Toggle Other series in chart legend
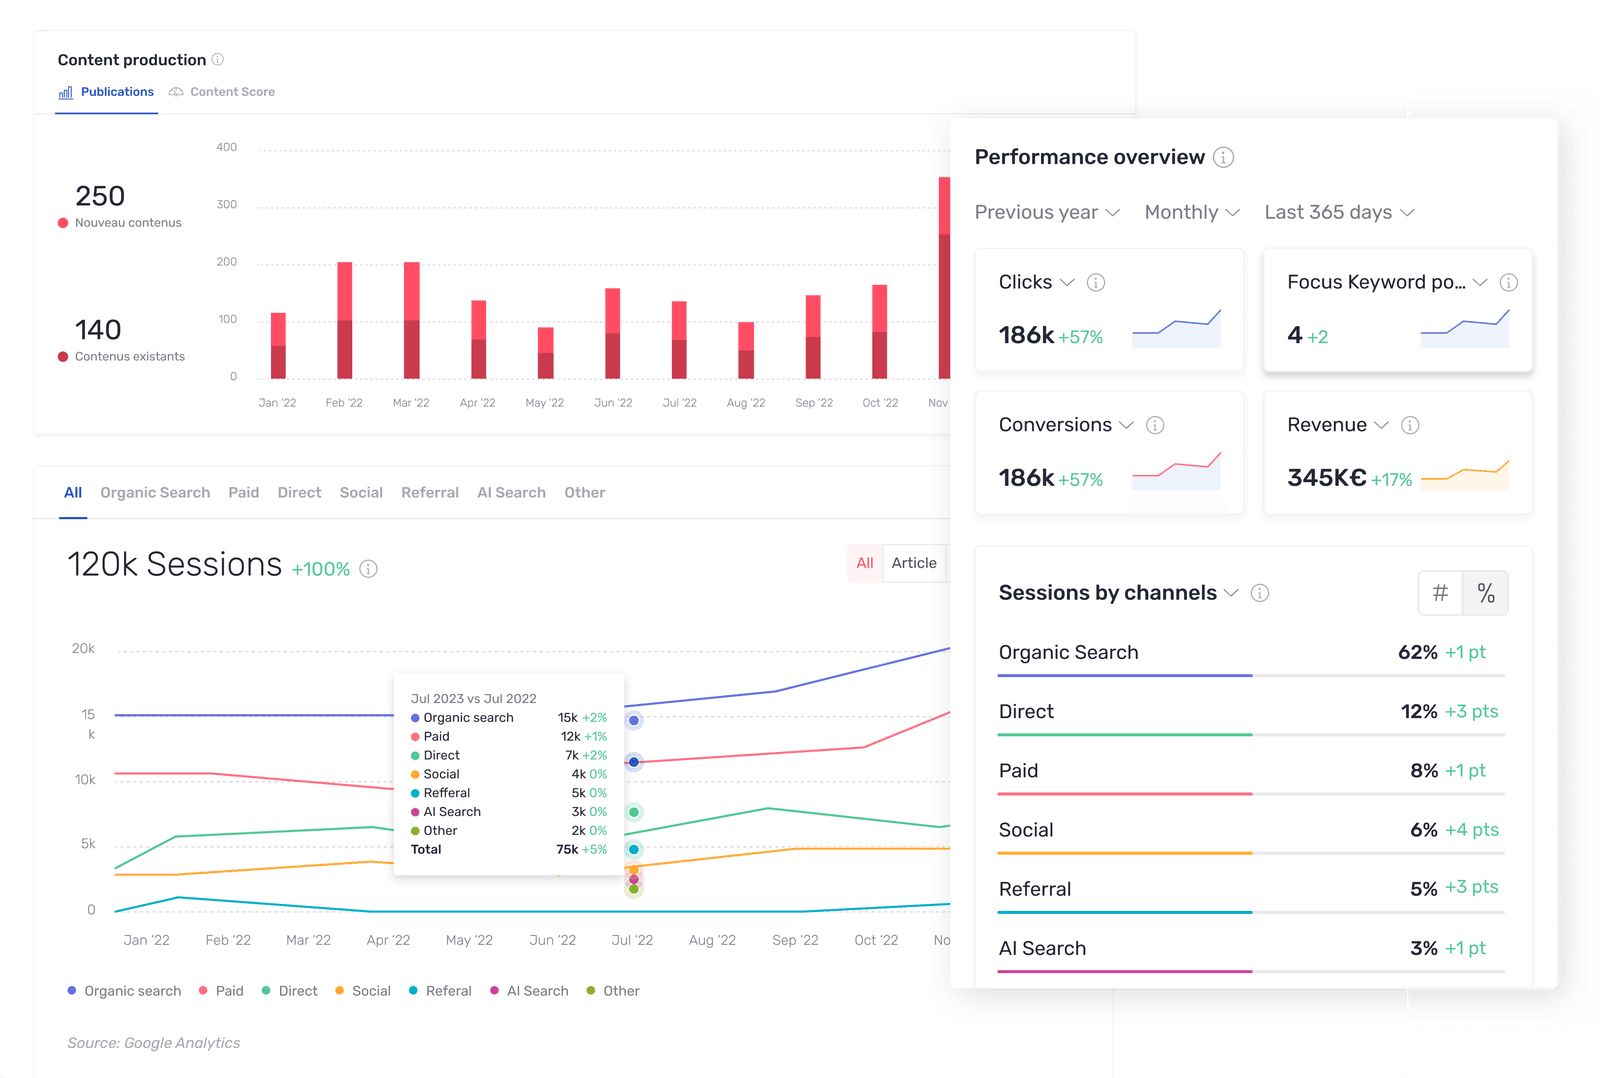Screen dimensions: 1600x1078 click(612, 991)
